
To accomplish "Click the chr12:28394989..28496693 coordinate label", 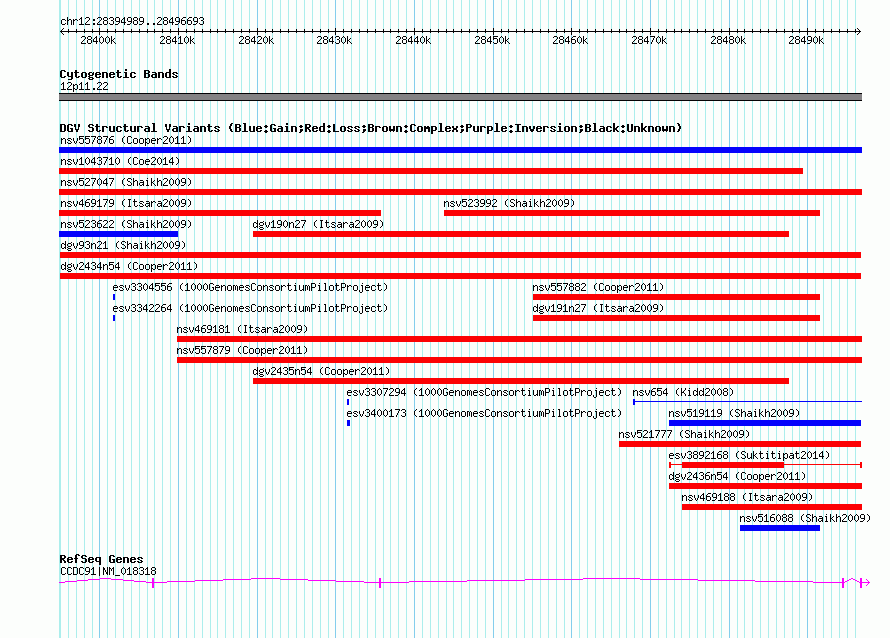I will click(132, 21).
